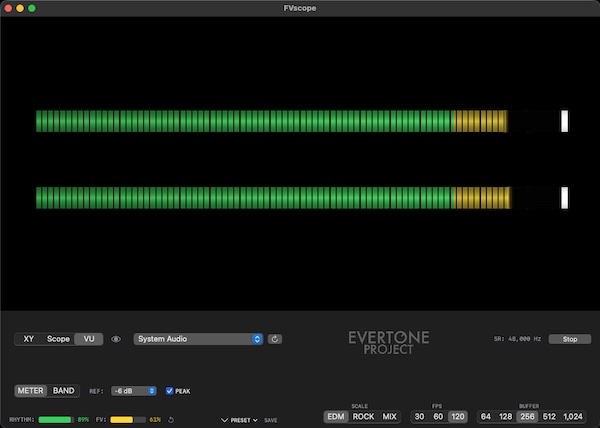Select the VU view tab
The width and height of the screenshot is (600, 428).
pyautogui.click(x=89, y=339)
